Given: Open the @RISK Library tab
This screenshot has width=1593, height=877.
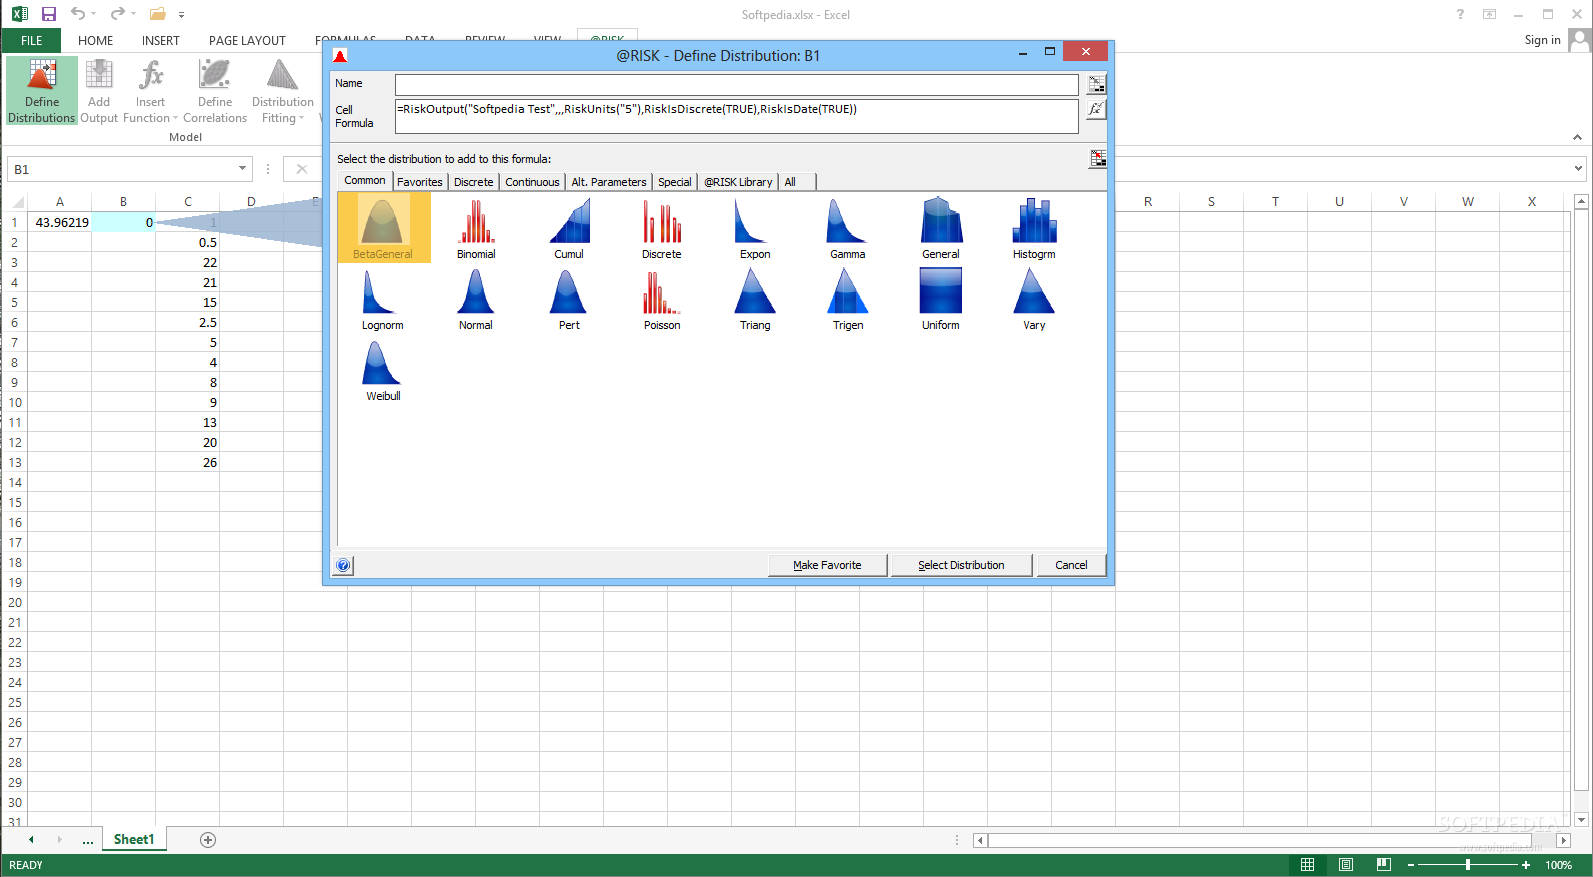Looking at the screenshot, I should point(738,182).
